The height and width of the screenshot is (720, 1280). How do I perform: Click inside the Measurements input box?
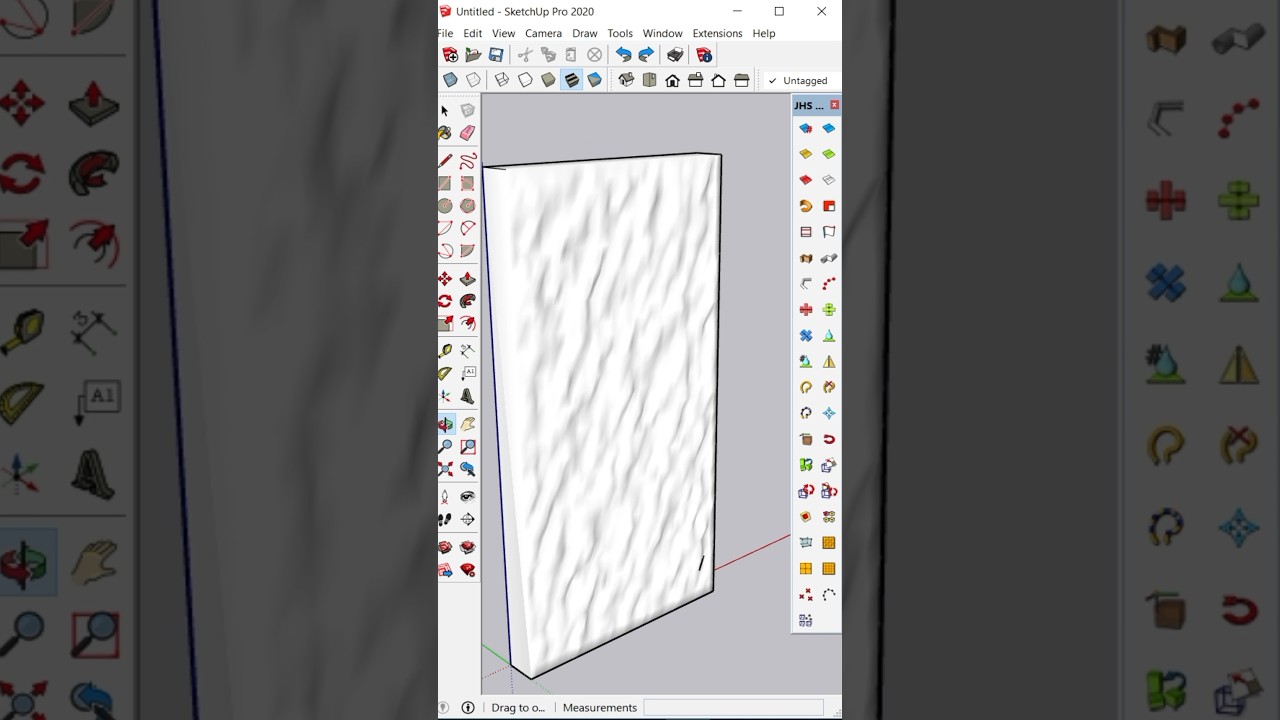[x=733, y=707]
